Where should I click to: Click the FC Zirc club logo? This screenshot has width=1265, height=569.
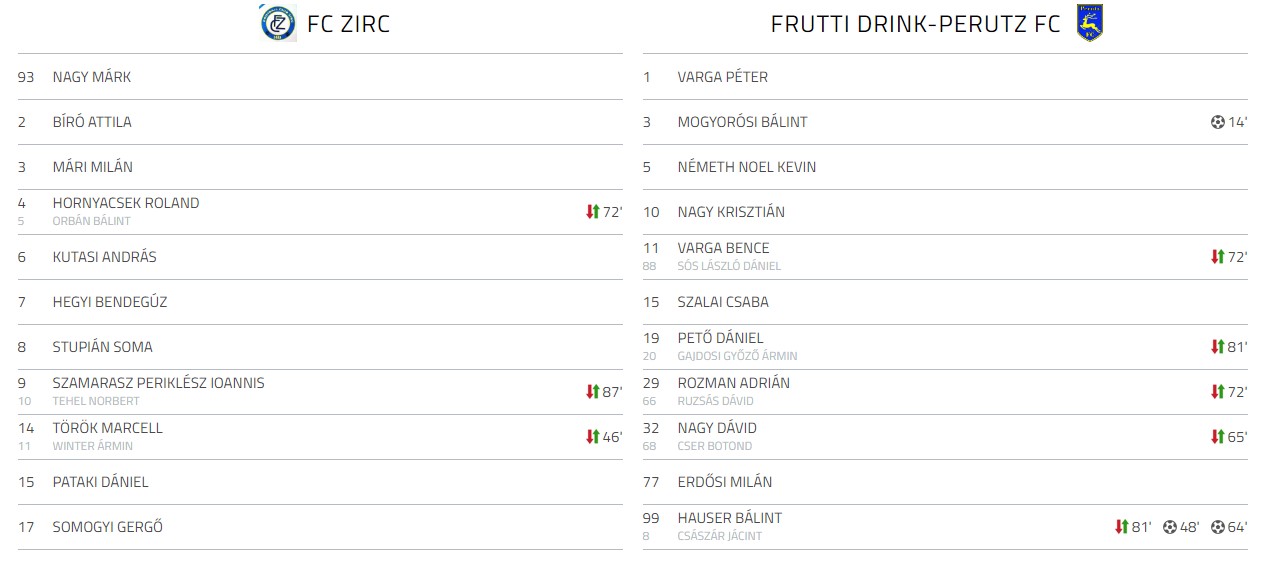tap(278, 23)
